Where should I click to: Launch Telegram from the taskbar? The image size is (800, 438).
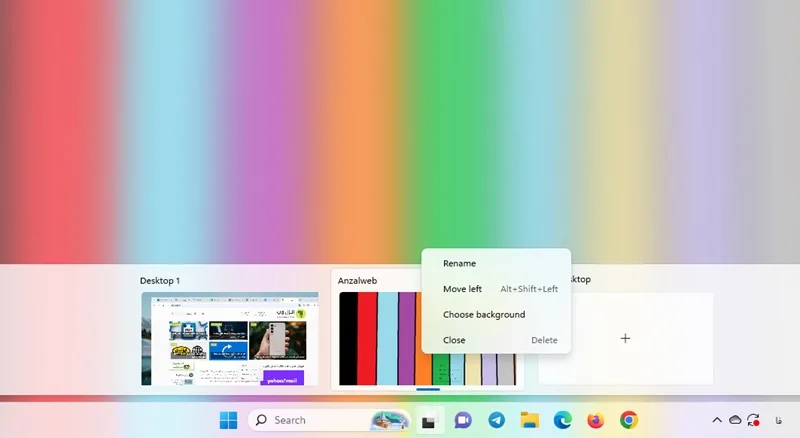point(496,420)
